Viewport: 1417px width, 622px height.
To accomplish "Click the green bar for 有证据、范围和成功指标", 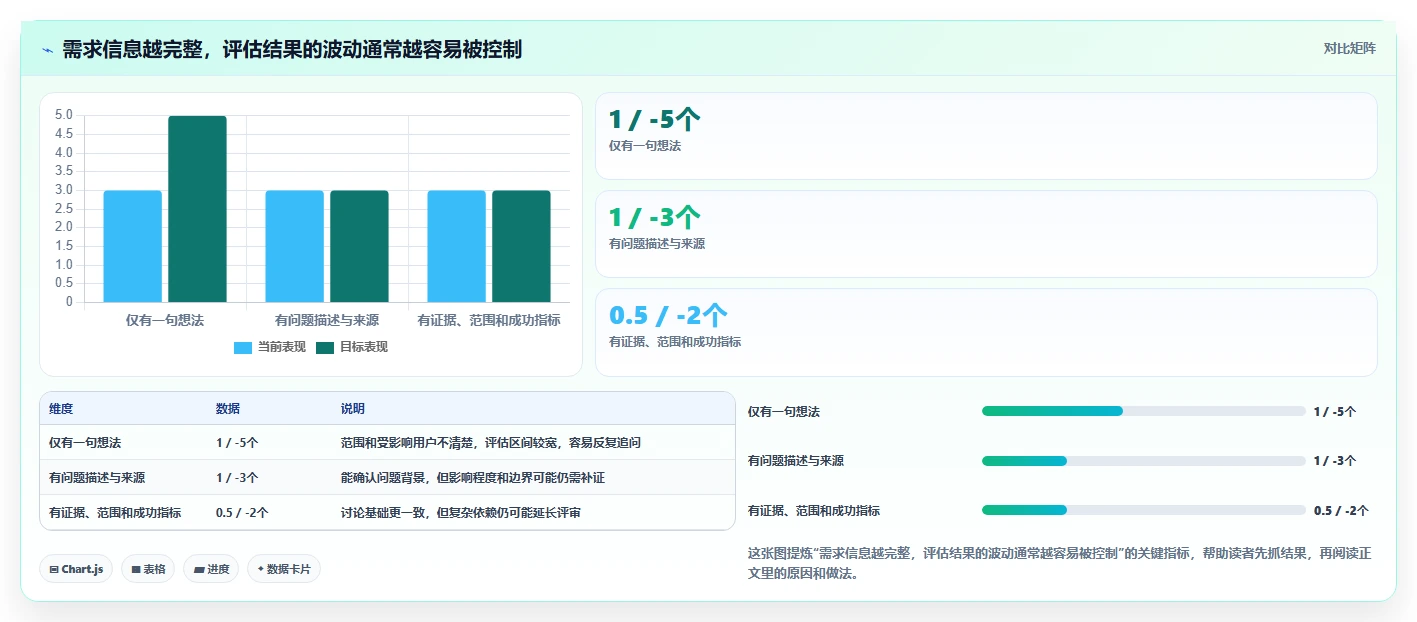I will click(521, 246).
